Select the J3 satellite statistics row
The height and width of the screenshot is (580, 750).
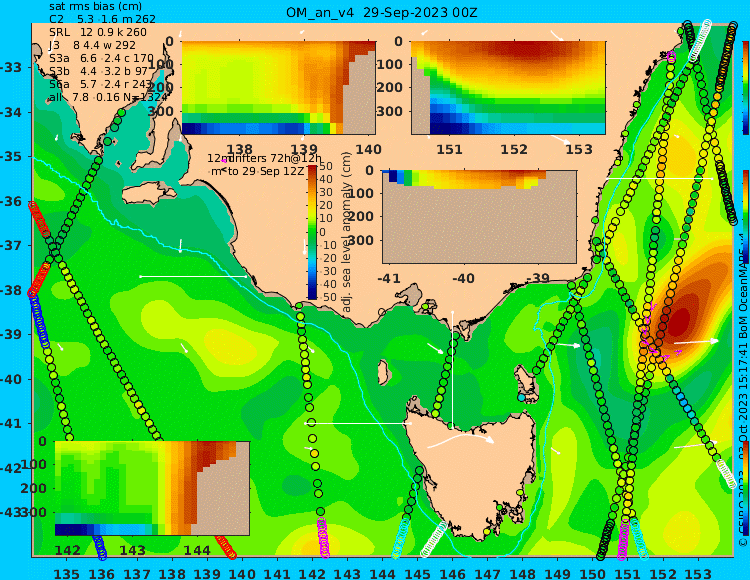point(92,45)
